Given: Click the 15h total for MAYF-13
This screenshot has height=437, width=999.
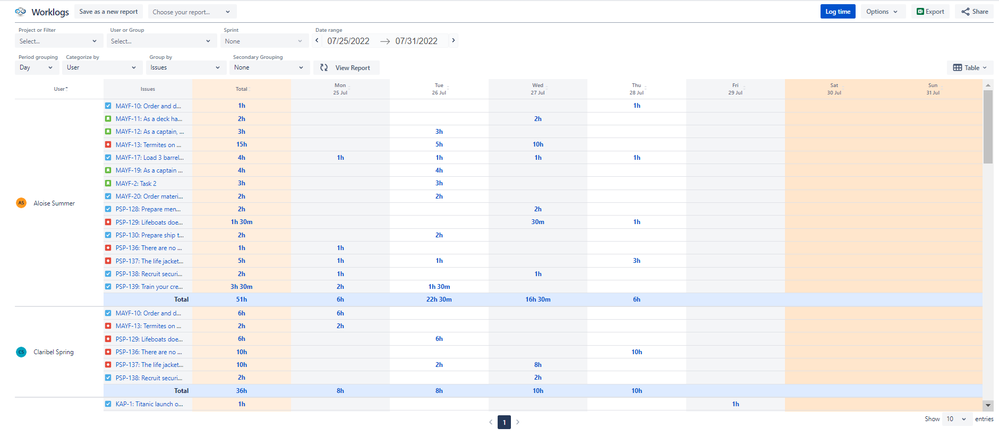Looking at the screenshot, I should (242, 144).
